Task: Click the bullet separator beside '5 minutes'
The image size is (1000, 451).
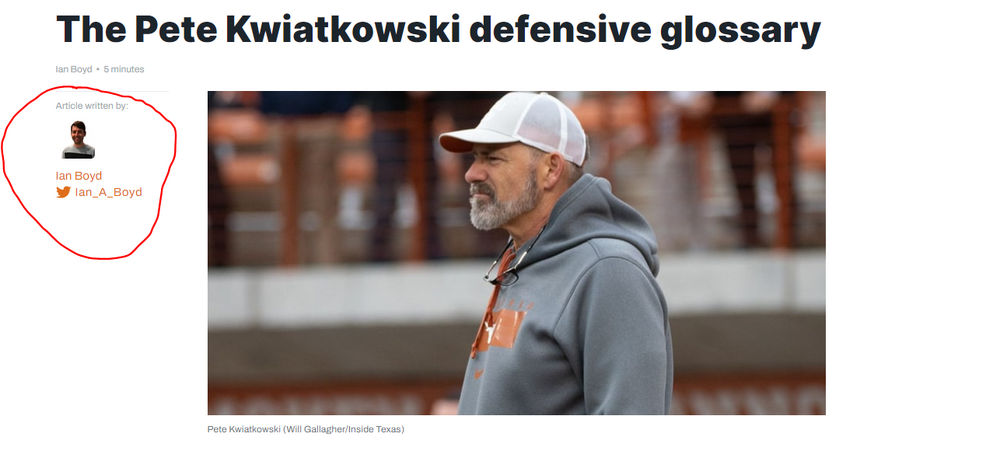Action: (98, 69)
